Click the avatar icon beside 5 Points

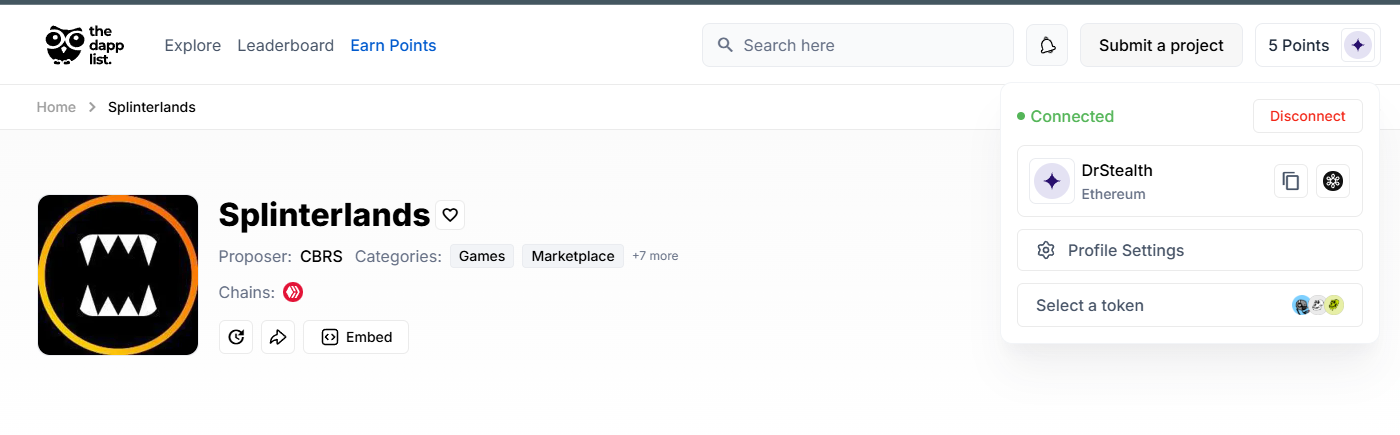click(1357, 45)
